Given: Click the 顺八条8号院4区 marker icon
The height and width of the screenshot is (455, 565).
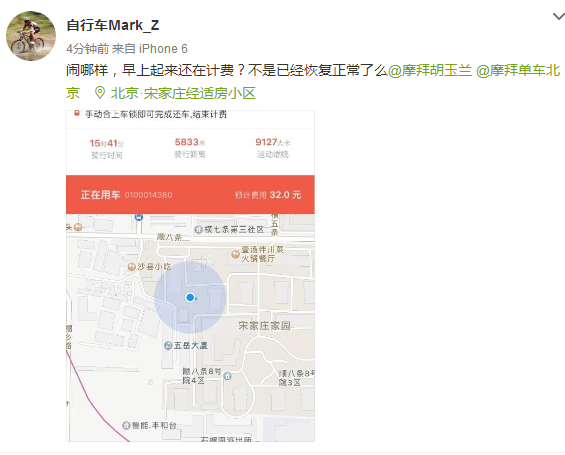Looking at the screenshot, I should click(x=227, y=376).
